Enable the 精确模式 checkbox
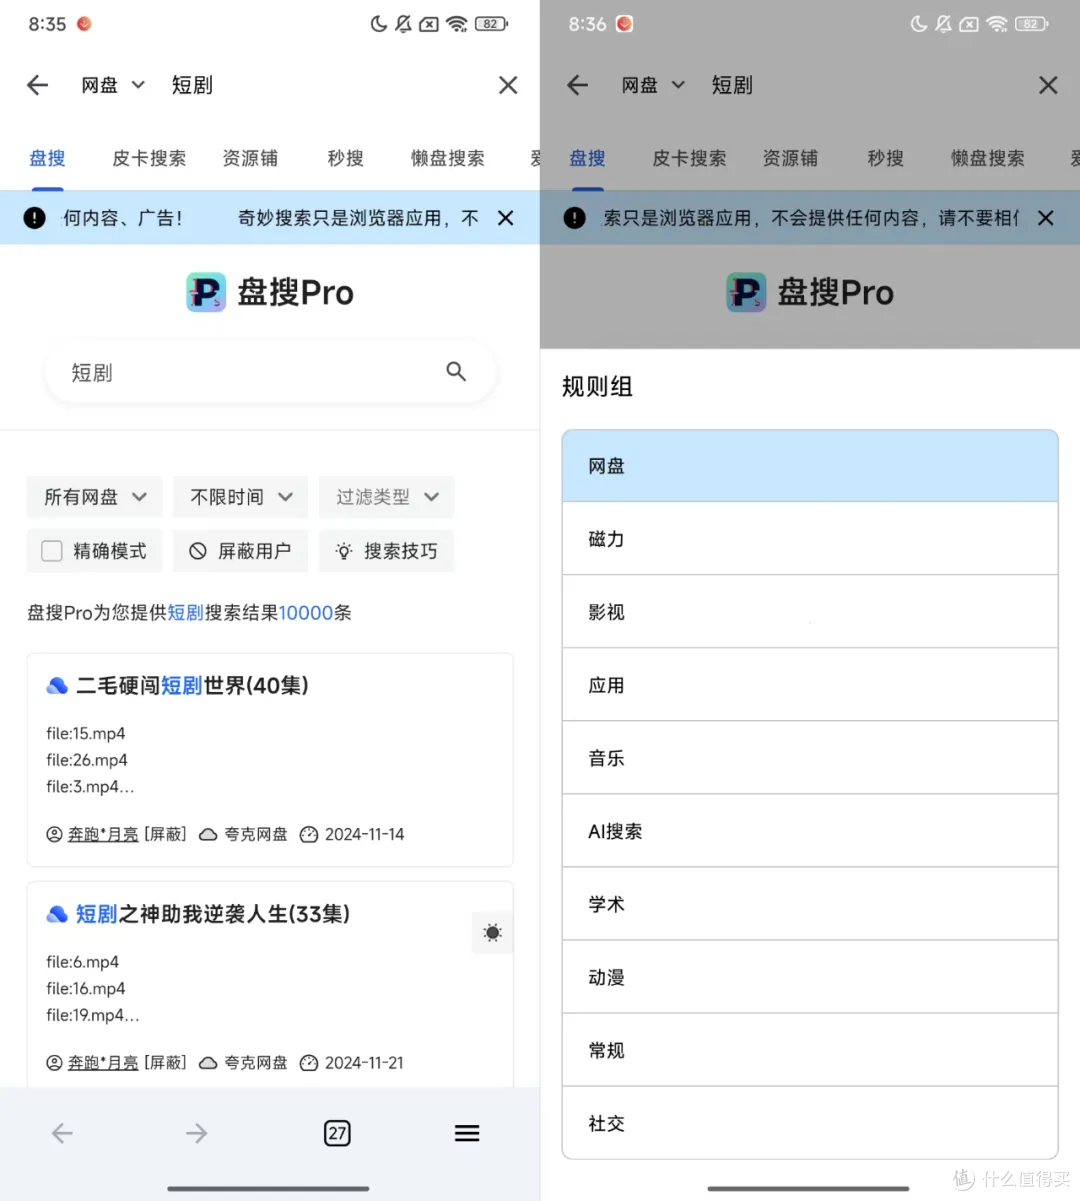 [x=52, y=551]
